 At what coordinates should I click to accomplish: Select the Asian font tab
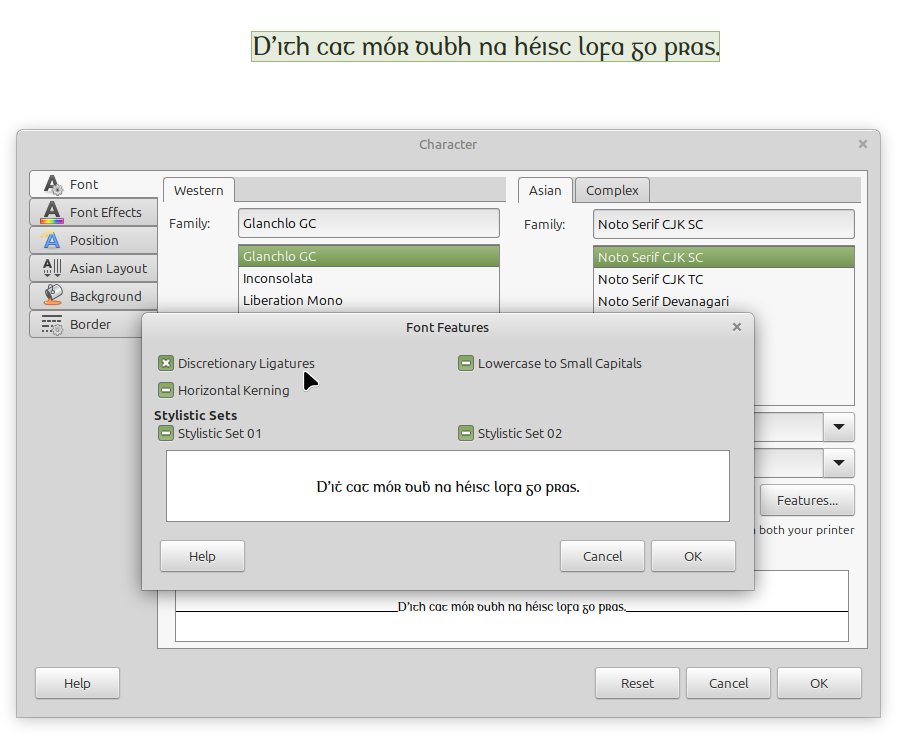pyautogui.click(x=545, y=190)
